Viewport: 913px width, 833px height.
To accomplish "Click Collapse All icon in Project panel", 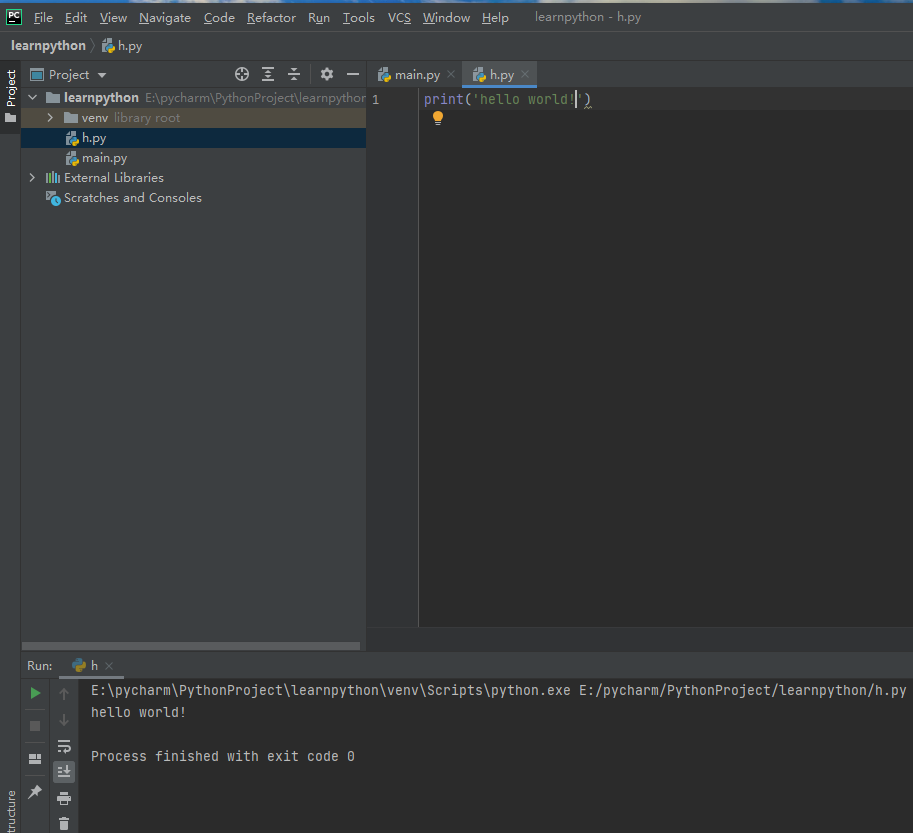I will pos(294,74).
